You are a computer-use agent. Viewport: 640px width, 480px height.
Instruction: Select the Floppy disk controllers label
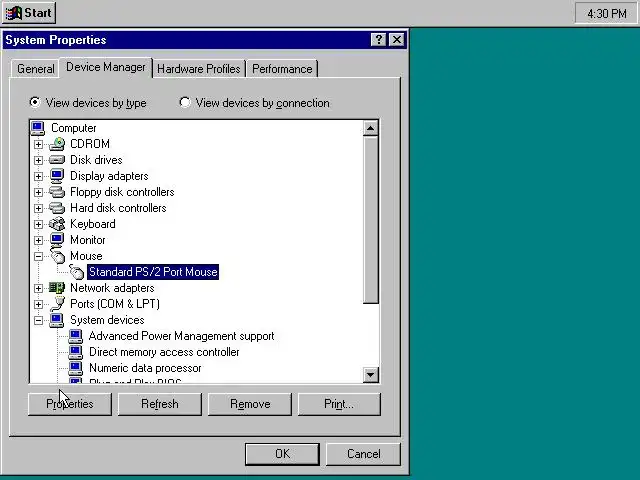point(122,192)
